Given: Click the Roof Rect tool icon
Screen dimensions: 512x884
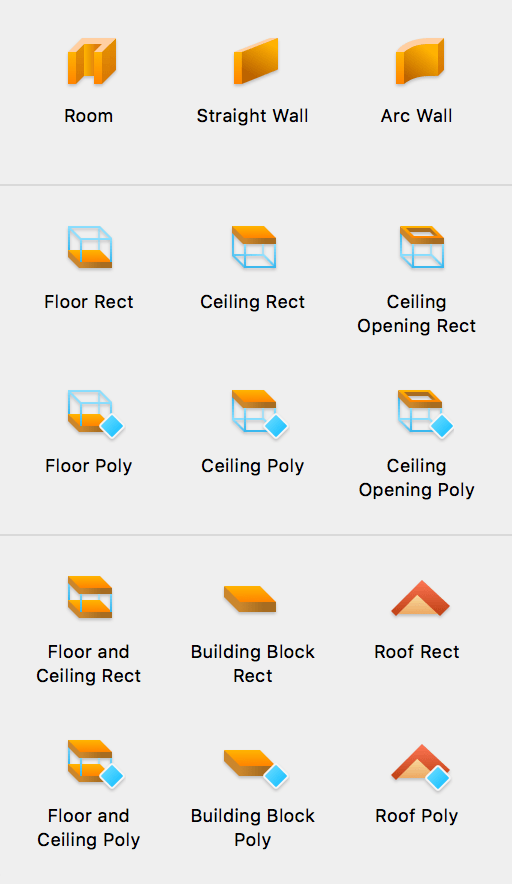Looking at the screenshot, I should pos(421,598).
